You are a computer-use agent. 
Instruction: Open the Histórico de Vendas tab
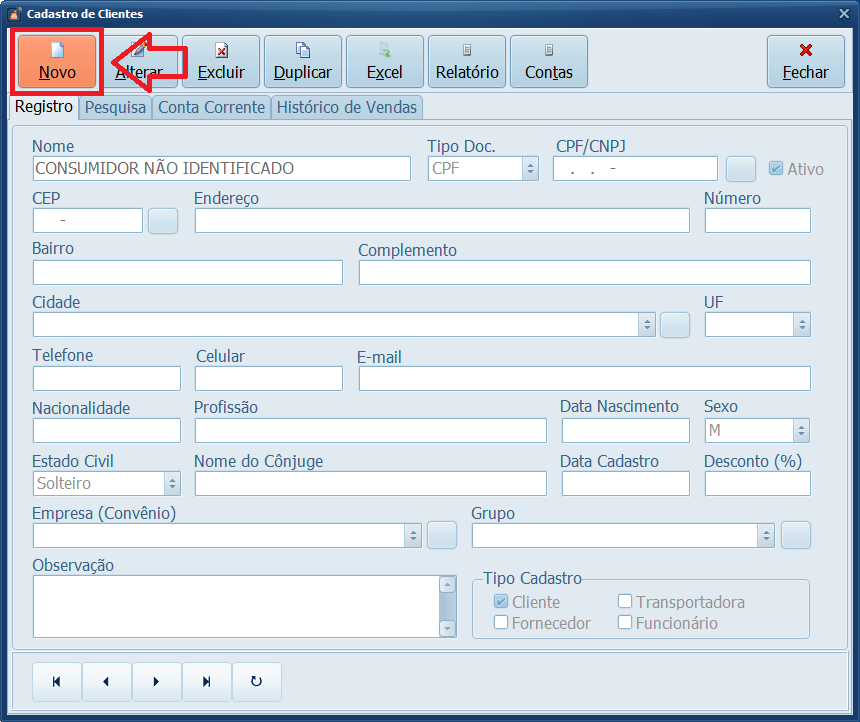[347, 107]
